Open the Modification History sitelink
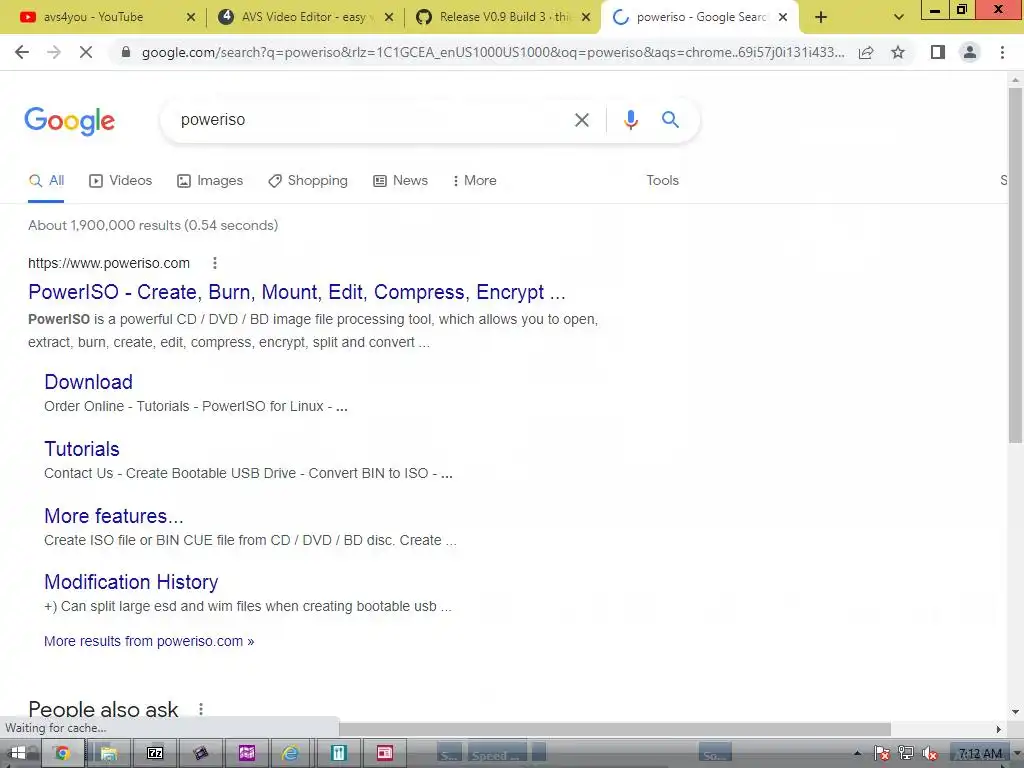The width and height of the screenshot is (1024, 768). (131, 582)
